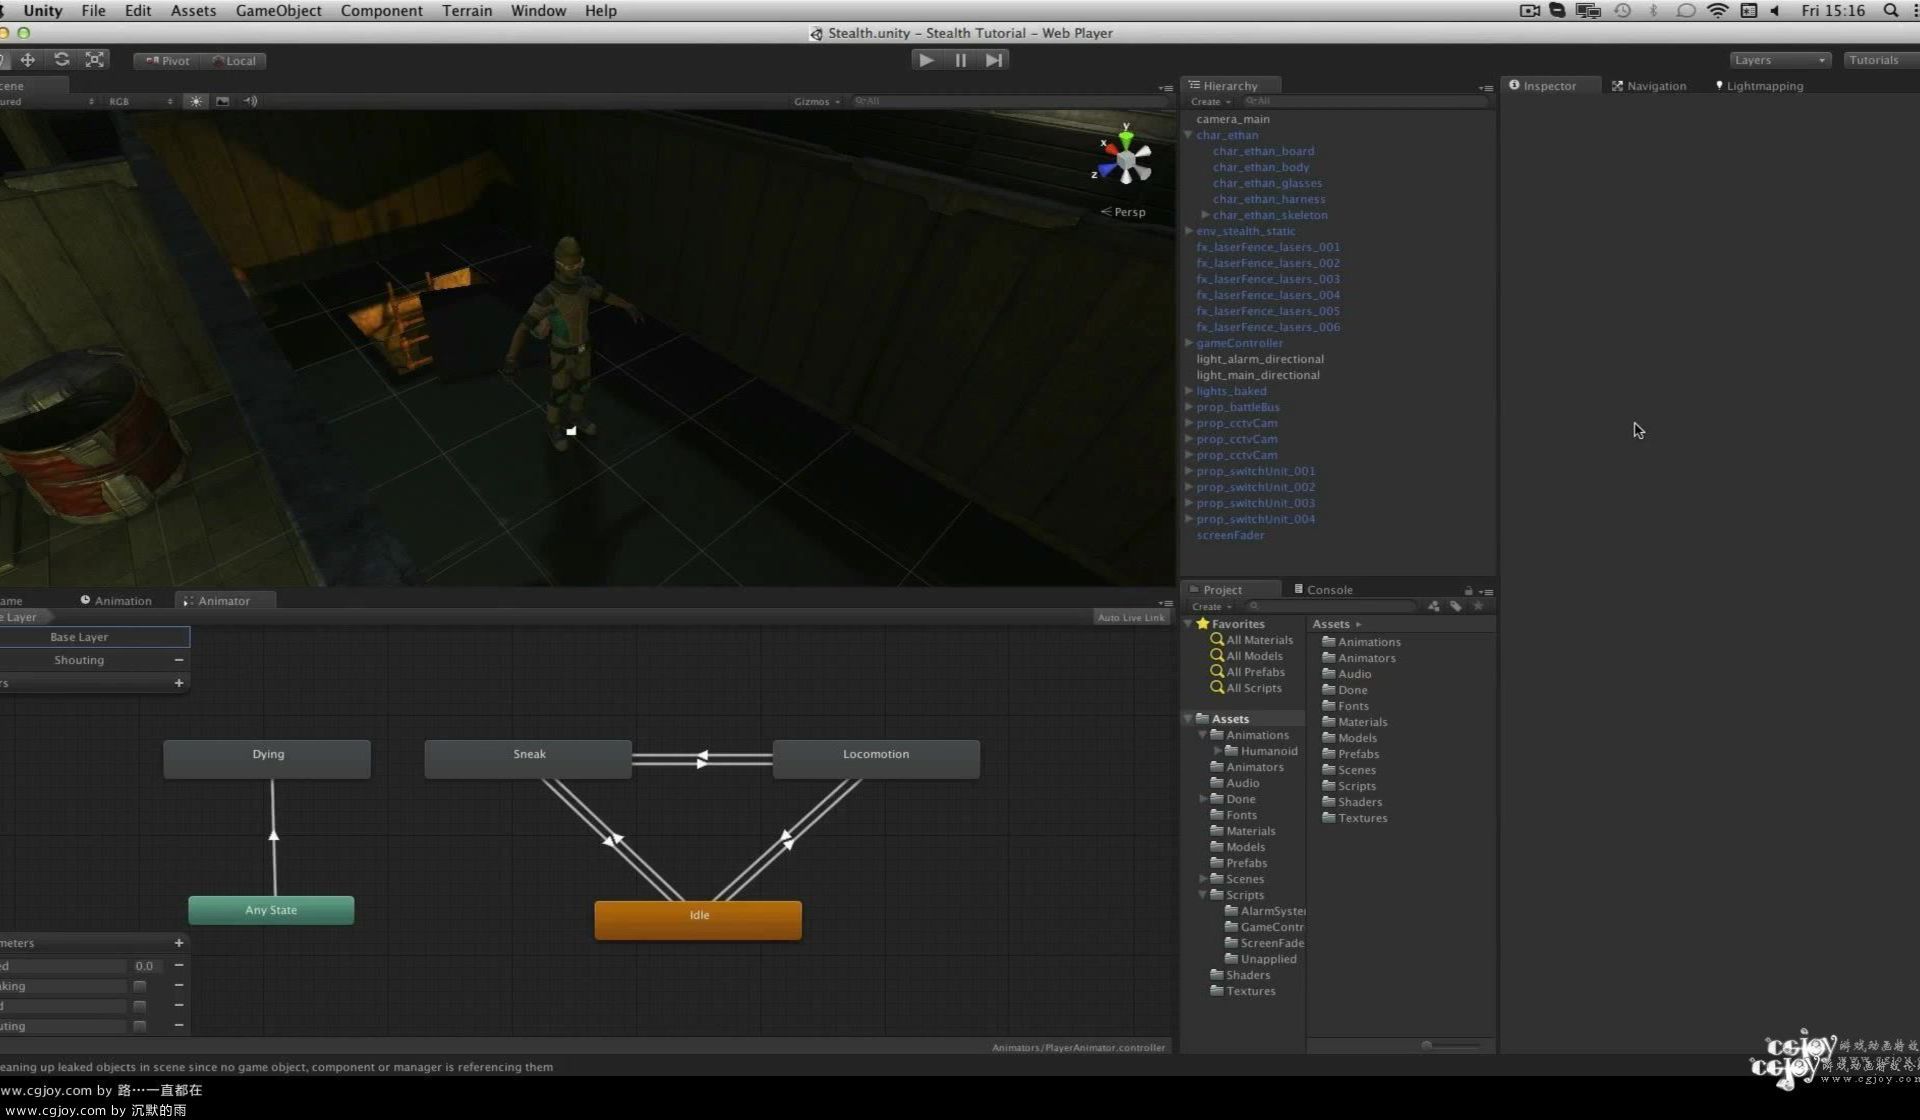Toggle Pivot/Center handle mode
Image resolution: width=1920 pixels, height=1120 pixels.
pyautogui.click(x=167, y=61)
